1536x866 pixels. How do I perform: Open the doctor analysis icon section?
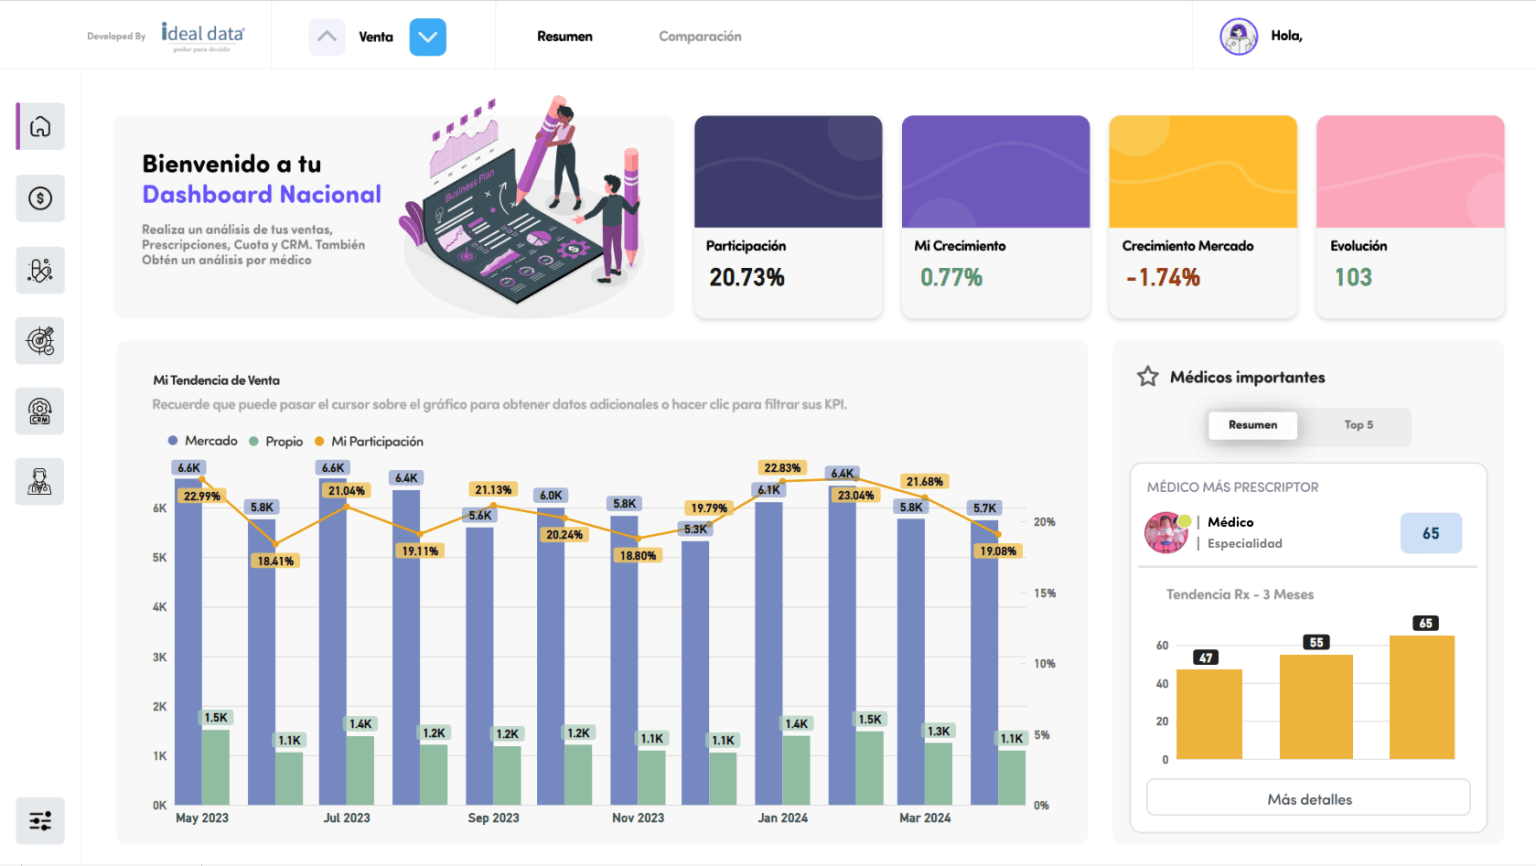click(x=40, y=482)
